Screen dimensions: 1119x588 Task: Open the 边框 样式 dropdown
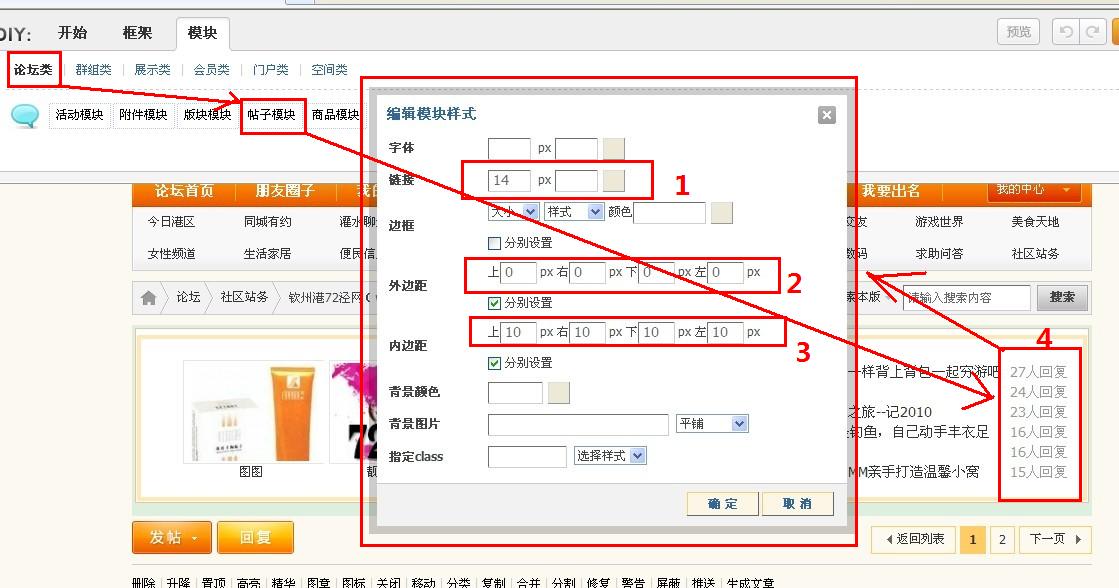[x=574, y=211]
